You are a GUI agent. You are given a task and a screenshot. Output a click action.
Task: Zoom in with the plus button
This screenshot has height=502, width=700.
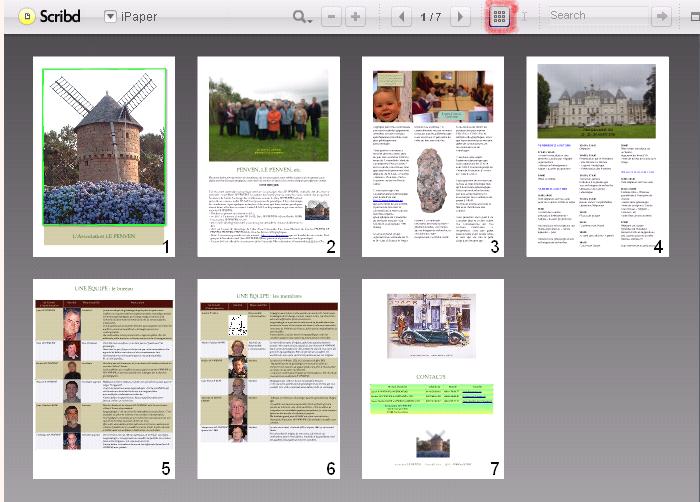[355, 16]
